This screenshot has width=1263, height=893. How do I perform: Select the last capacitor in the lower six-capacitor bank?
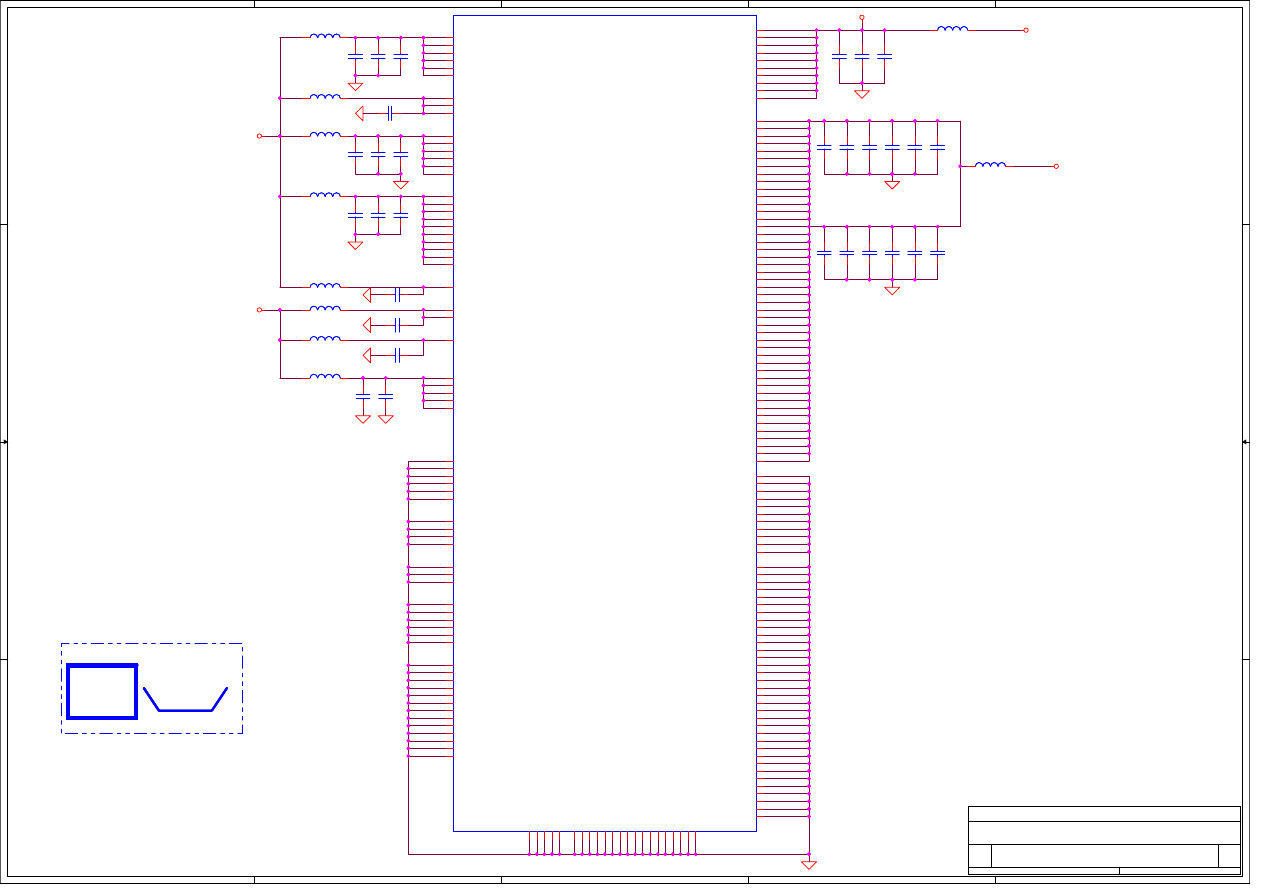pyautogui.click(x=937, y=253)
